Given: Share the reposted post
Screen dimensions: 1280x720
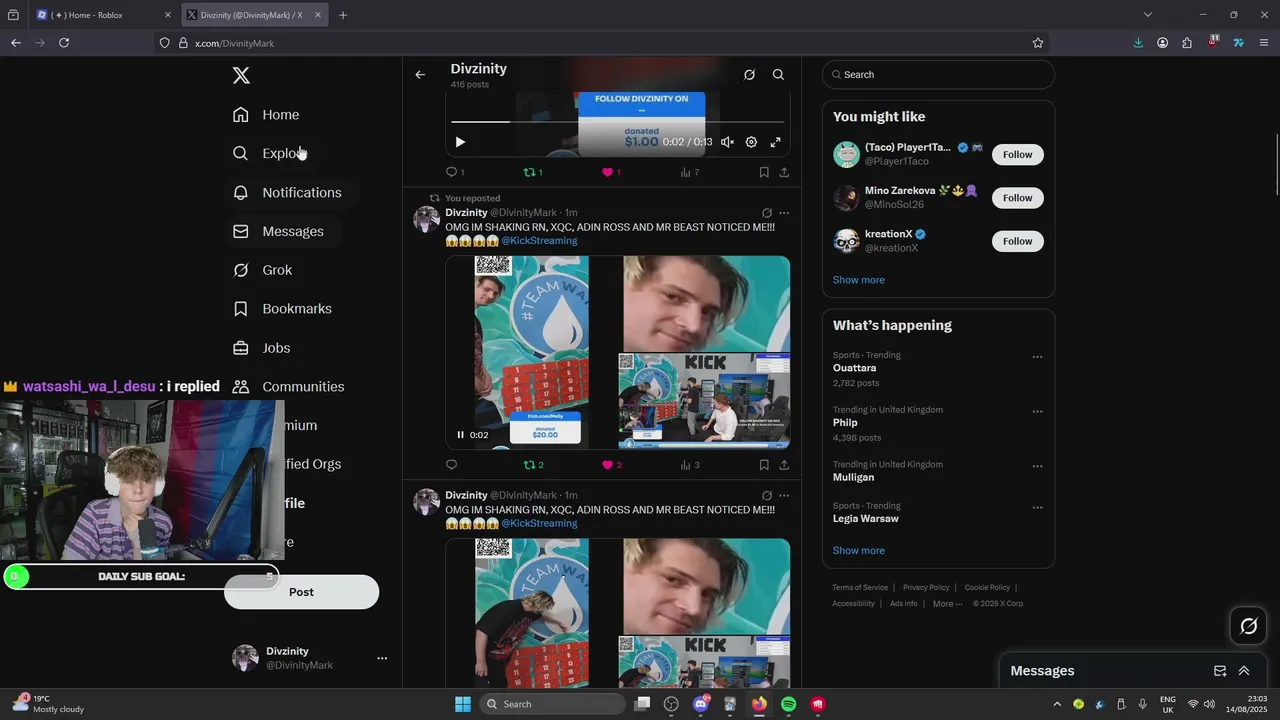Looking at the screenshot, I should [x=784, y=465].
